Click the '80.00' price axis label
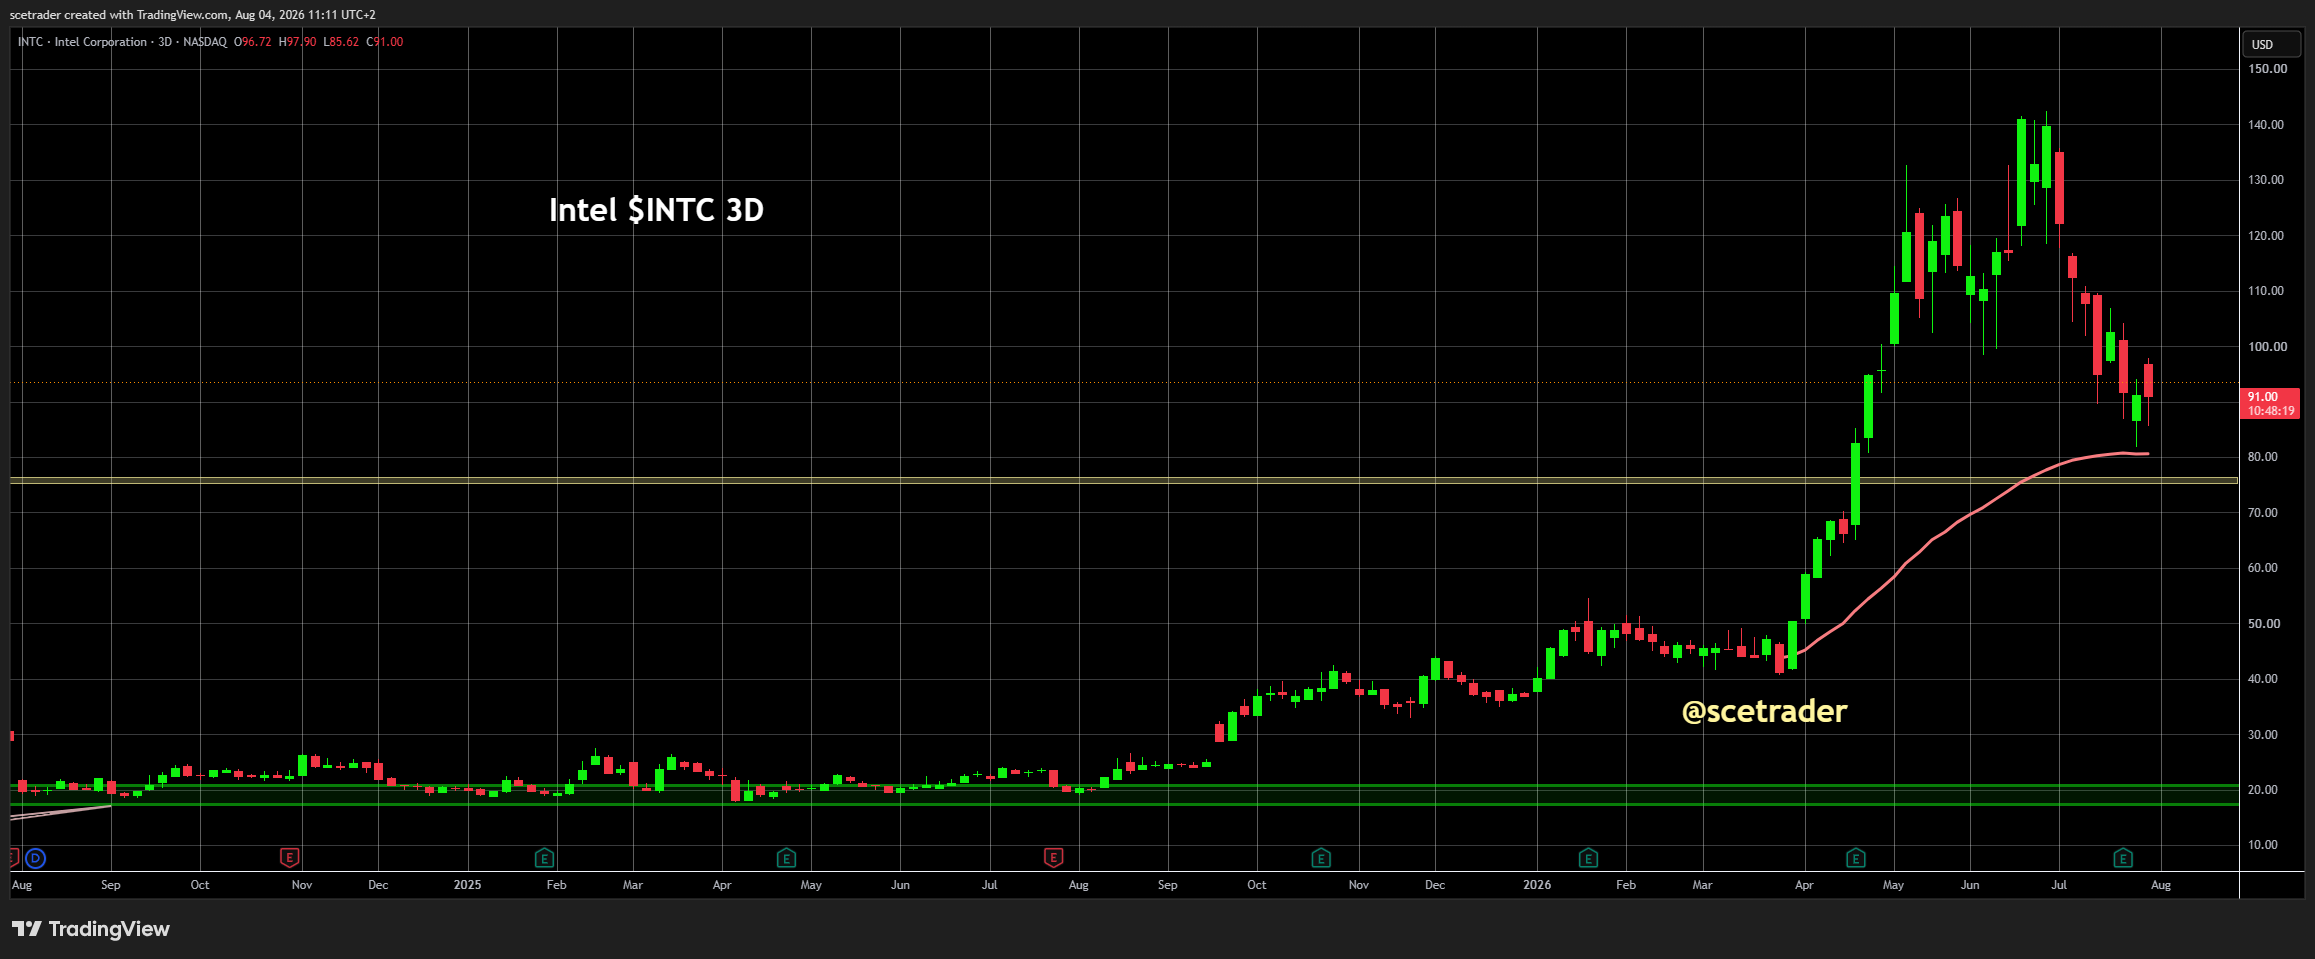2315x959 pixels. [2264, 457]
